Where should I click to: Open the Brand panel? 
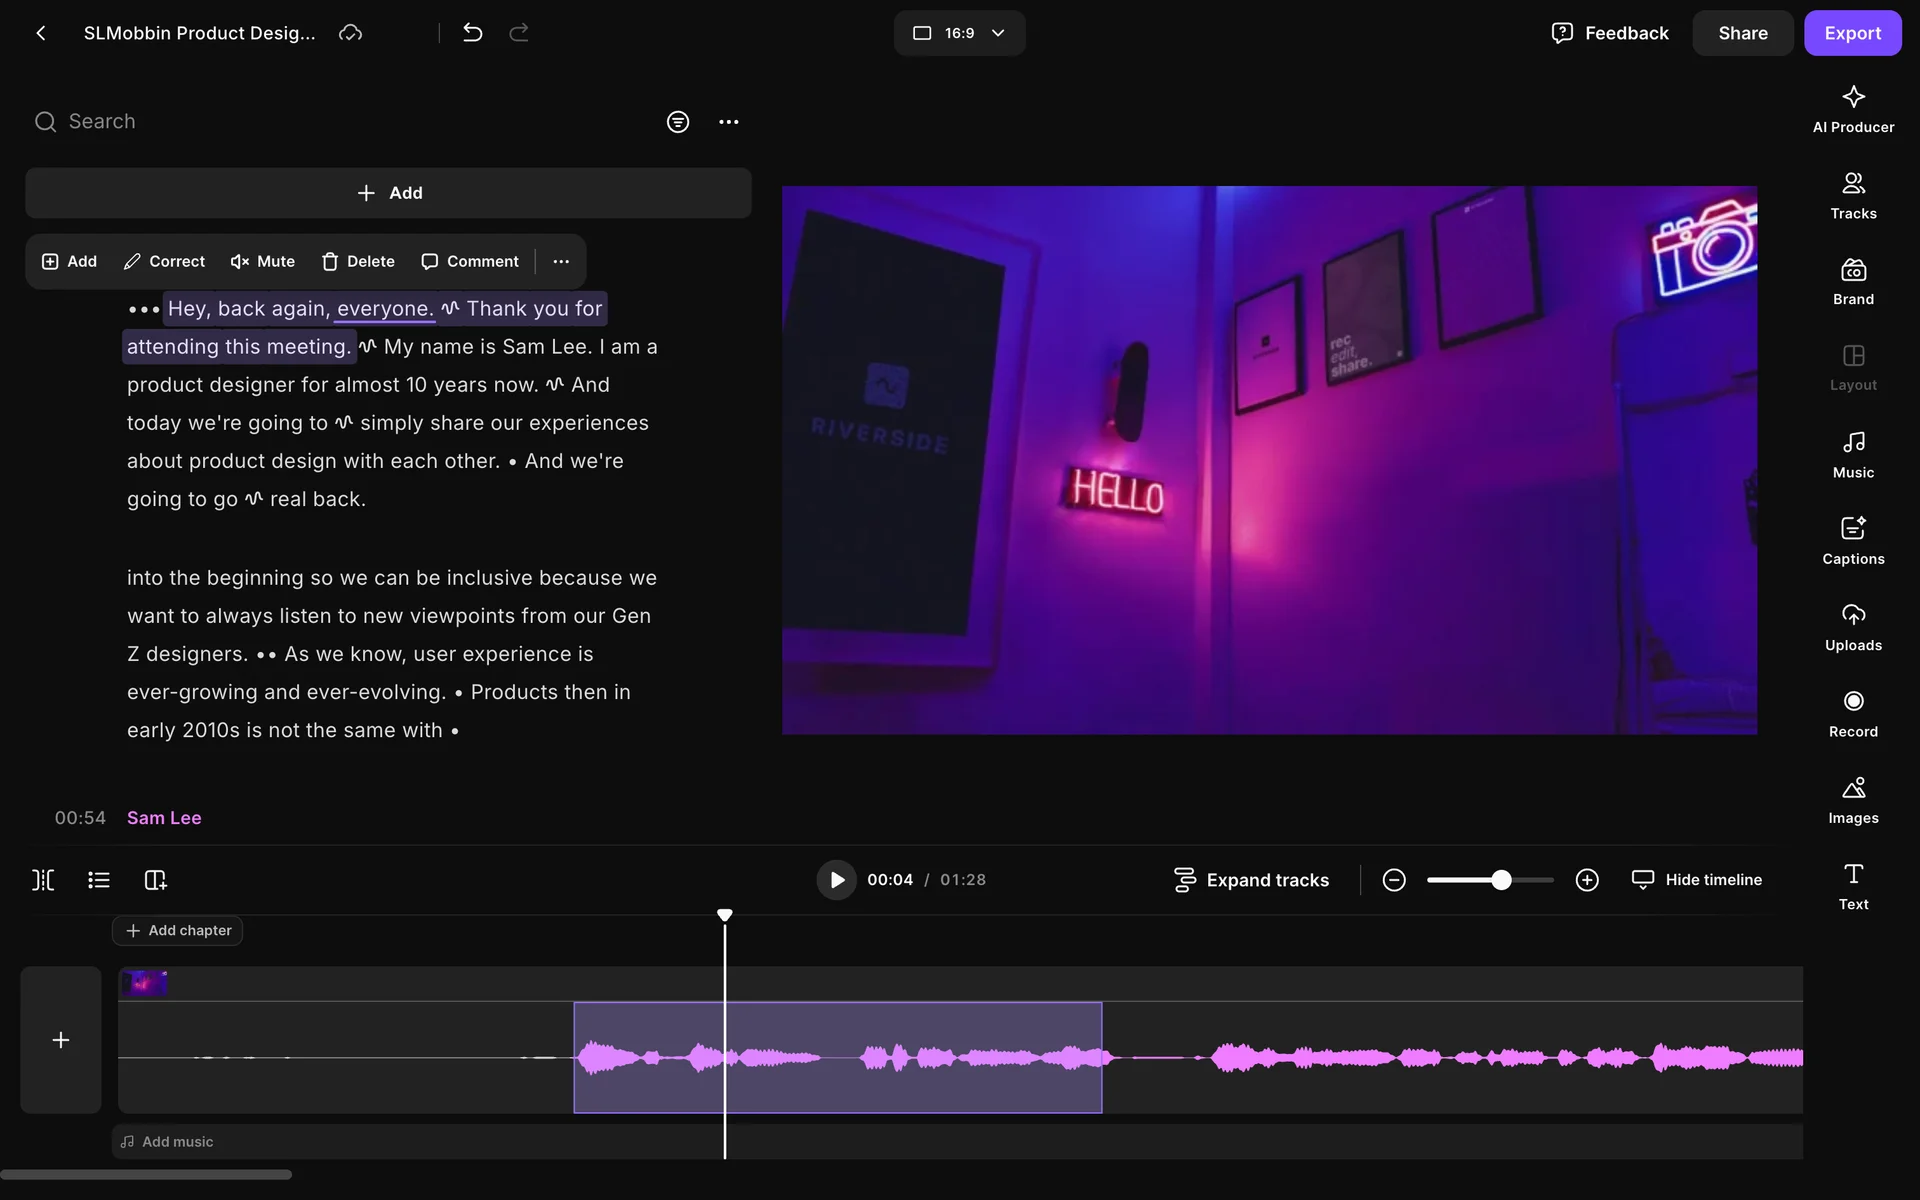coord(1852,282)
